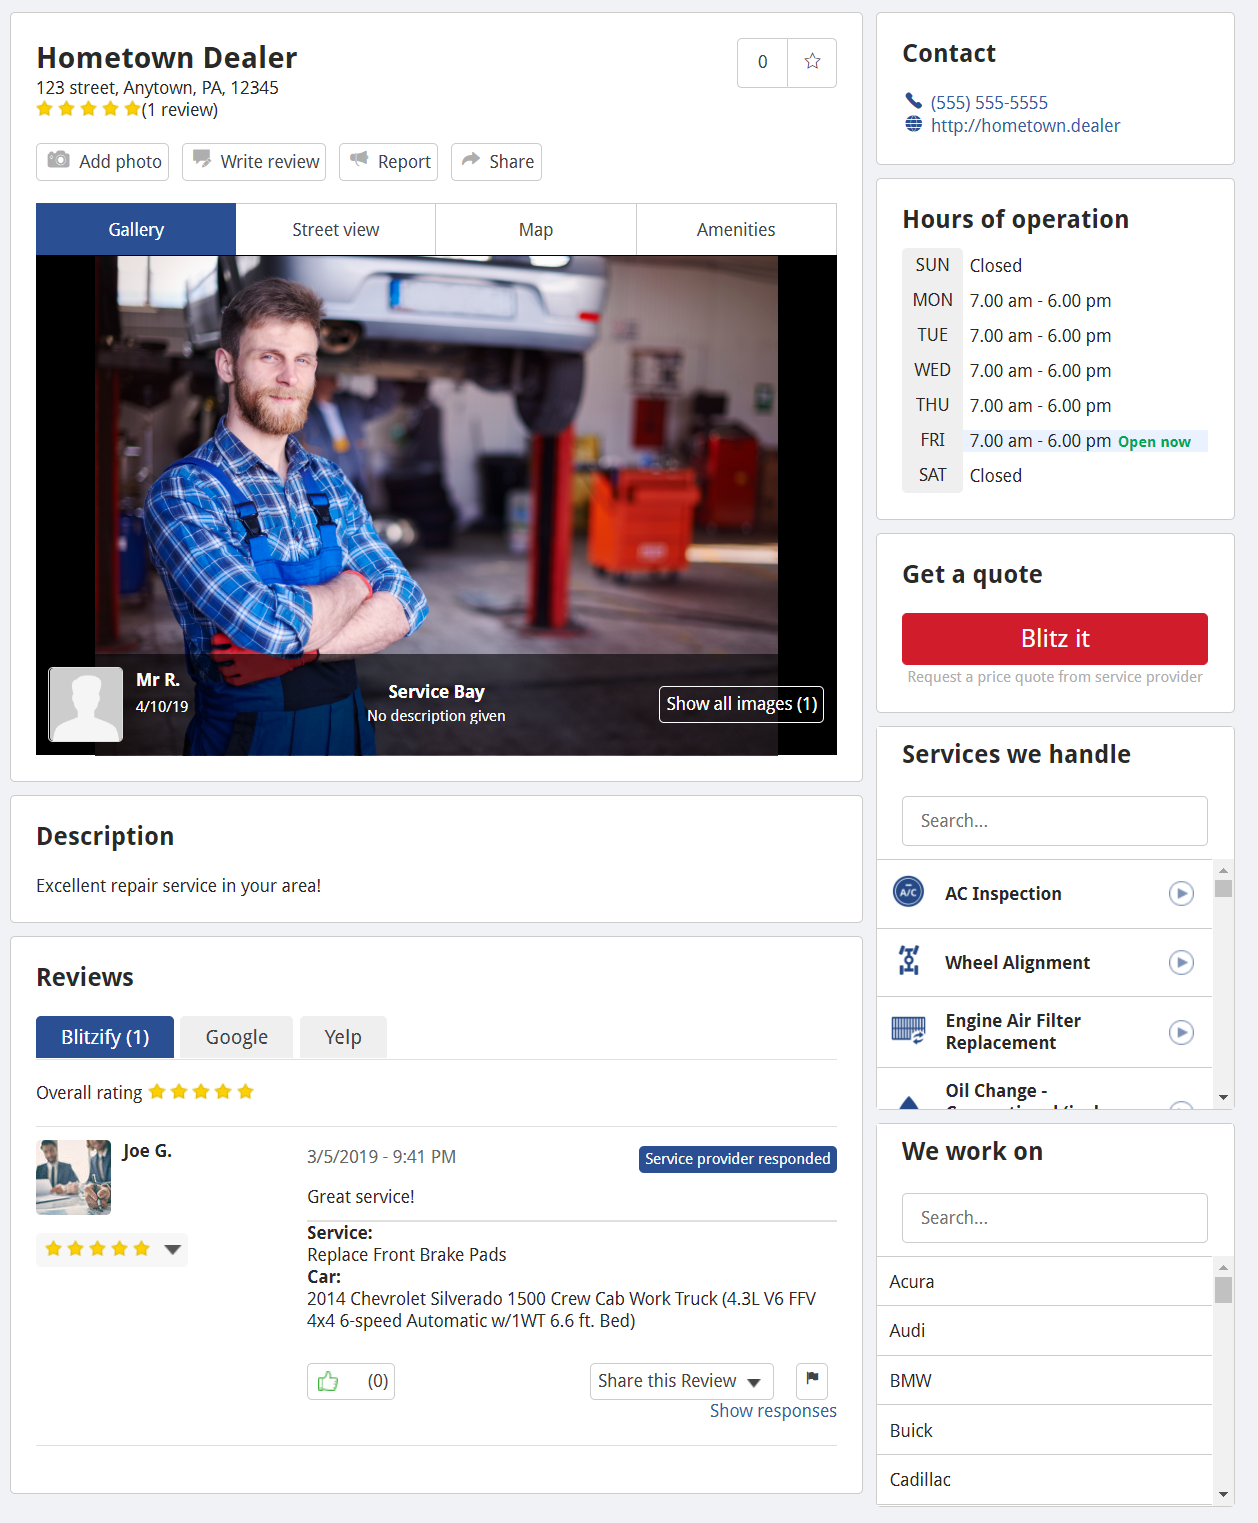Open the Amenities tab
The image size is (1258, 1523).
point(735,230)
